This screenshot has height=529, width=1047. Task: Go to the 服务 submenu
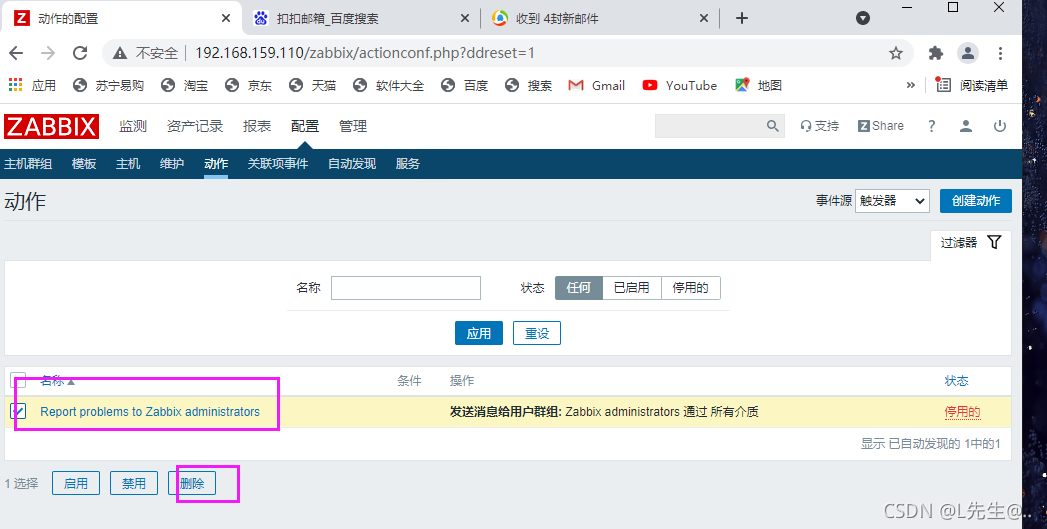(408, 164)
